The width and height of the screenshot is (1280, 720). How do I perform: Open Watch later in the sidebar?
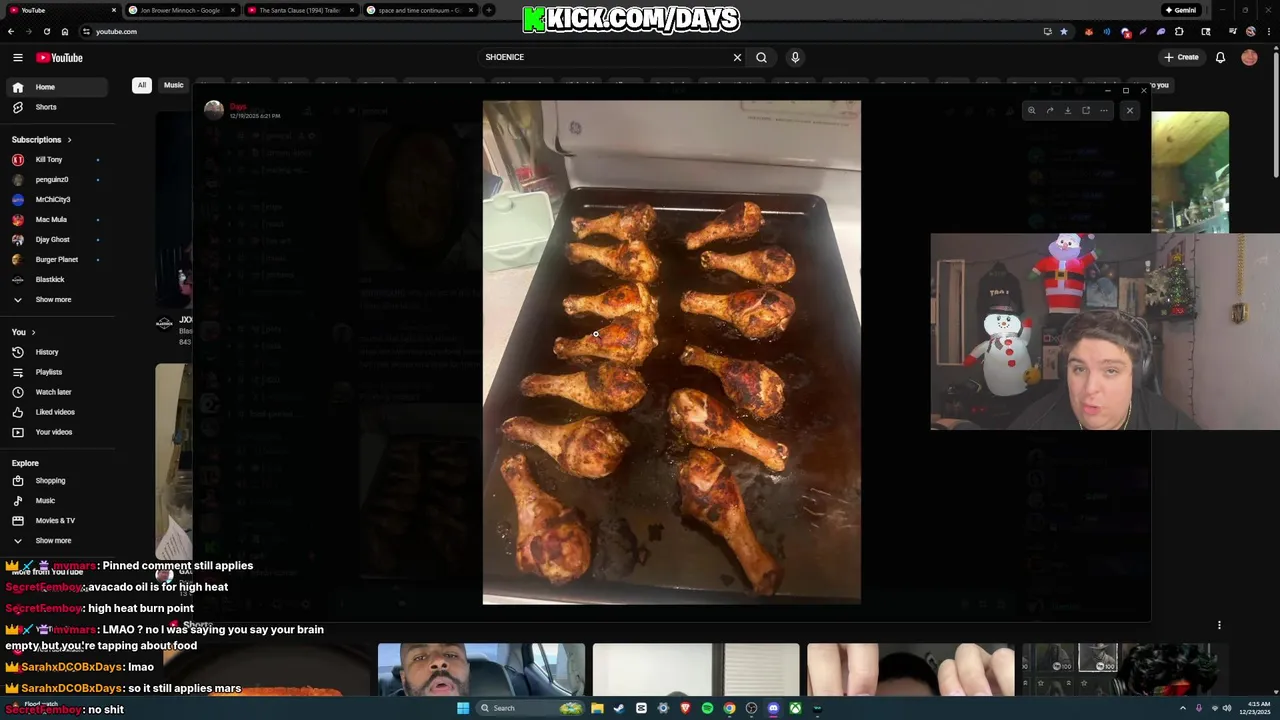point(57,392)
